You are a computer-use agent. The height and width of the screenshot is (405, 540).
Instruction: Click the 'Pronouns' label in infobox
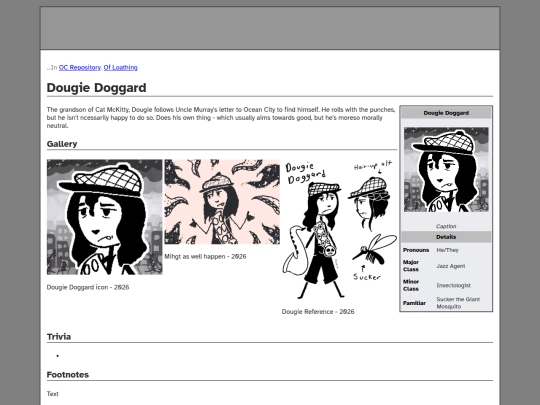pos(416,250)
